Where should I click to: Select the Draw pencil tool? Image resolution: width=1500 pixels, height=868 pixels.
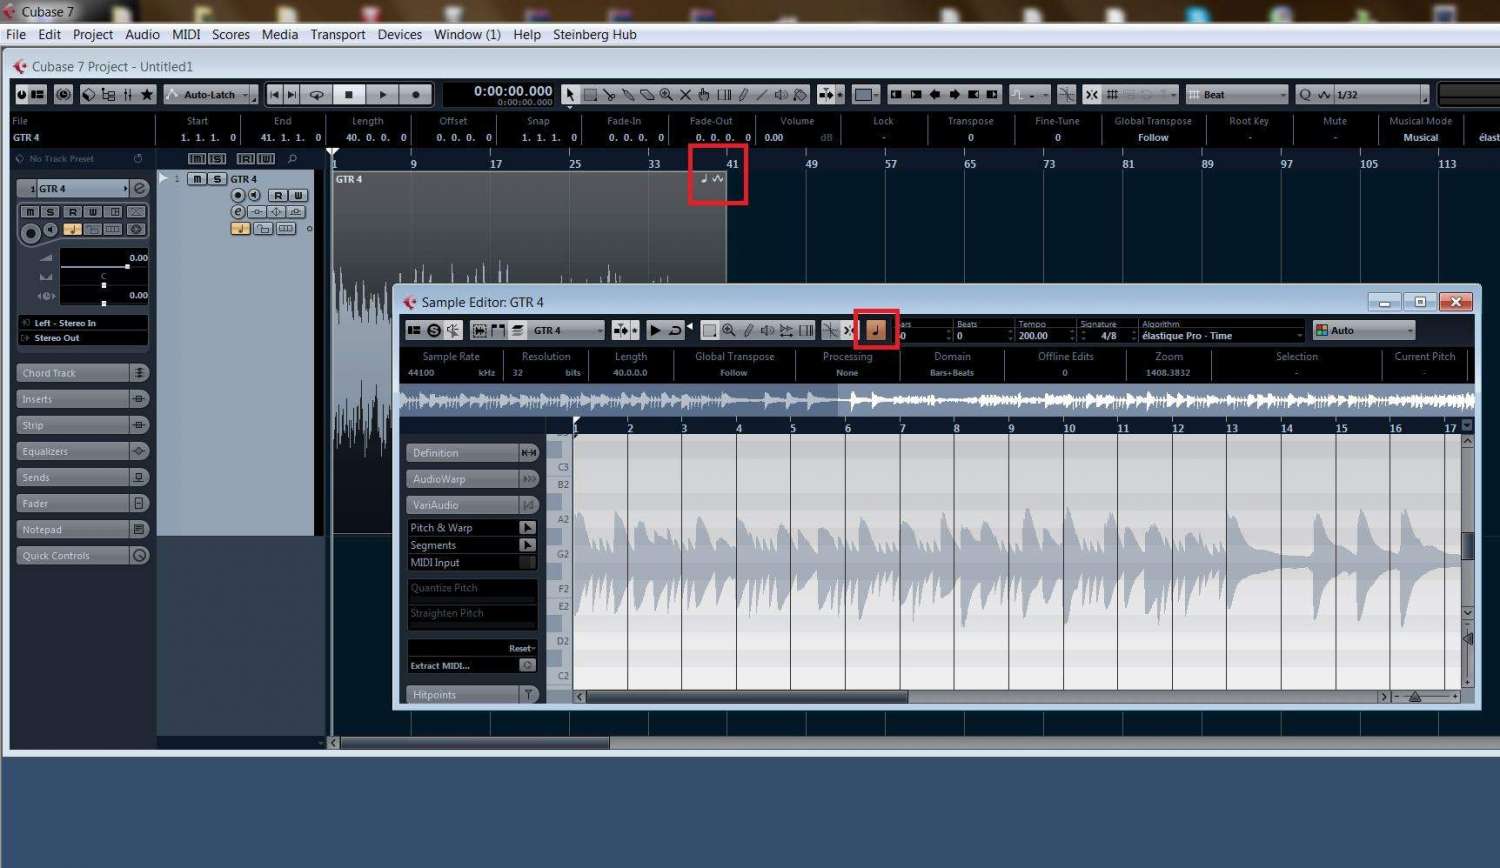tap(743, 95)
